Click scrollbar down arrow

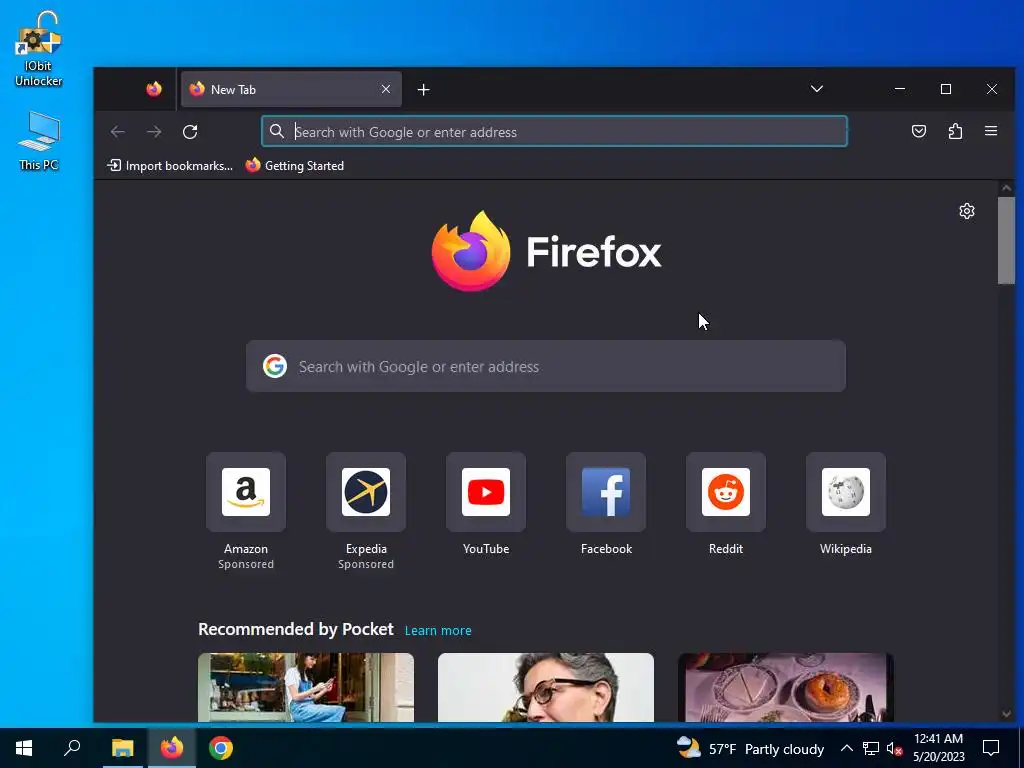click(1006, 714)
